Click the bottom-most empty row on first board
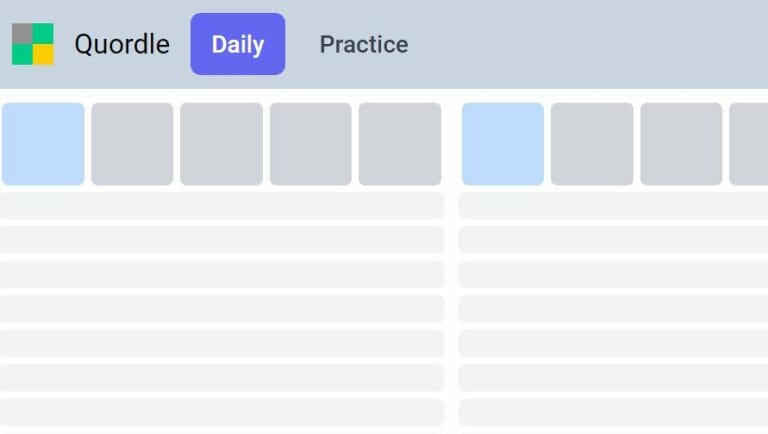The height and width of the screenshot is (434, 768). 222,412
